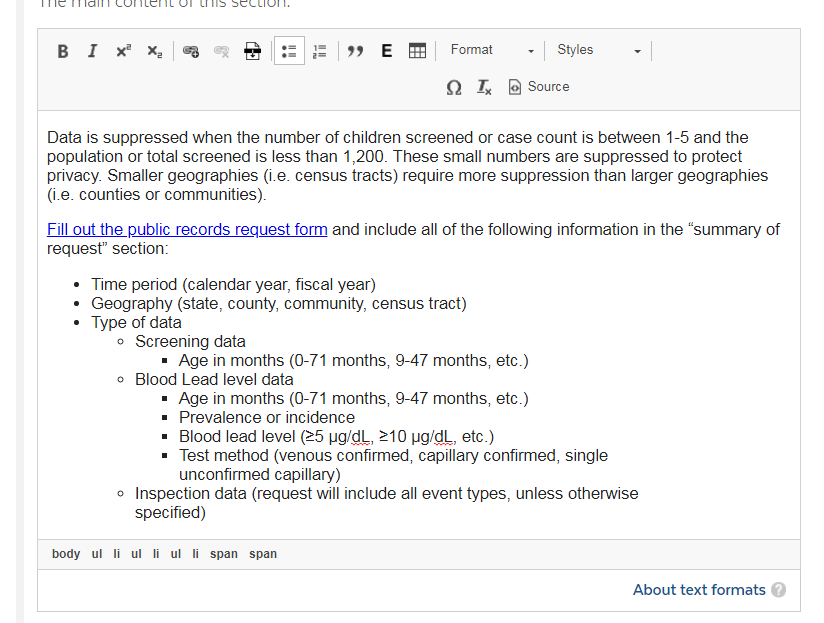Select the first li in the elements path
The width and height of the screenshot is (824, 623).
point(117,554)
